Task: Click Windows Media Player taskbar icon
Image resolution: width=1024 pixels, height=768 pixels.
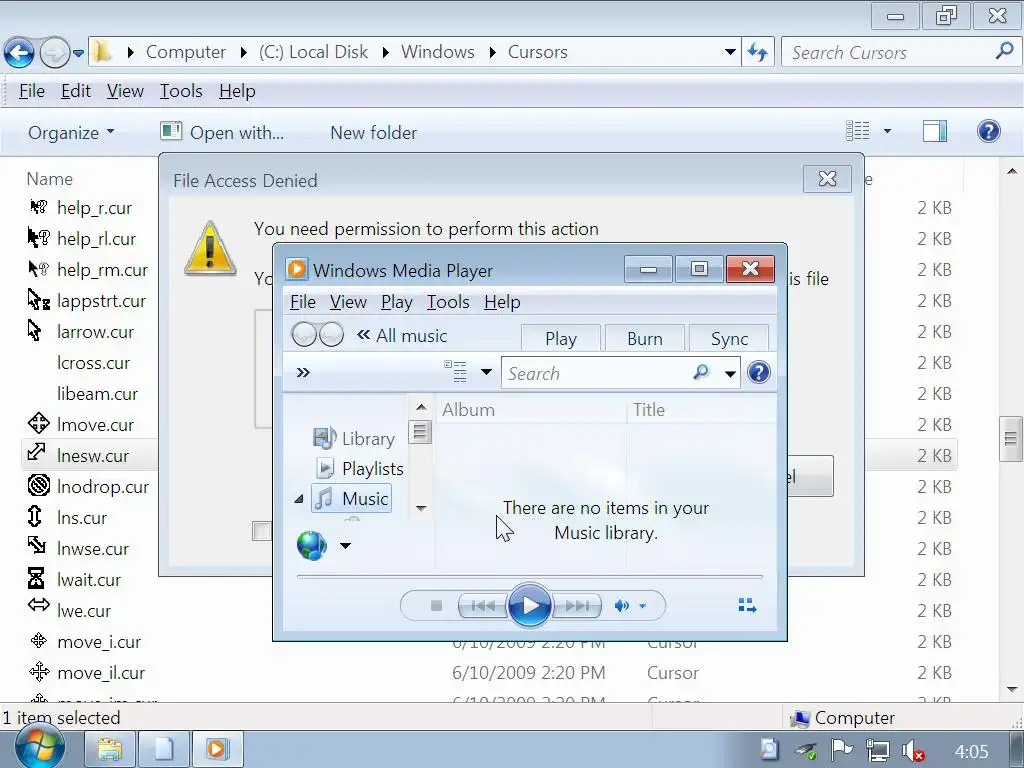Action: coord(217,749)
